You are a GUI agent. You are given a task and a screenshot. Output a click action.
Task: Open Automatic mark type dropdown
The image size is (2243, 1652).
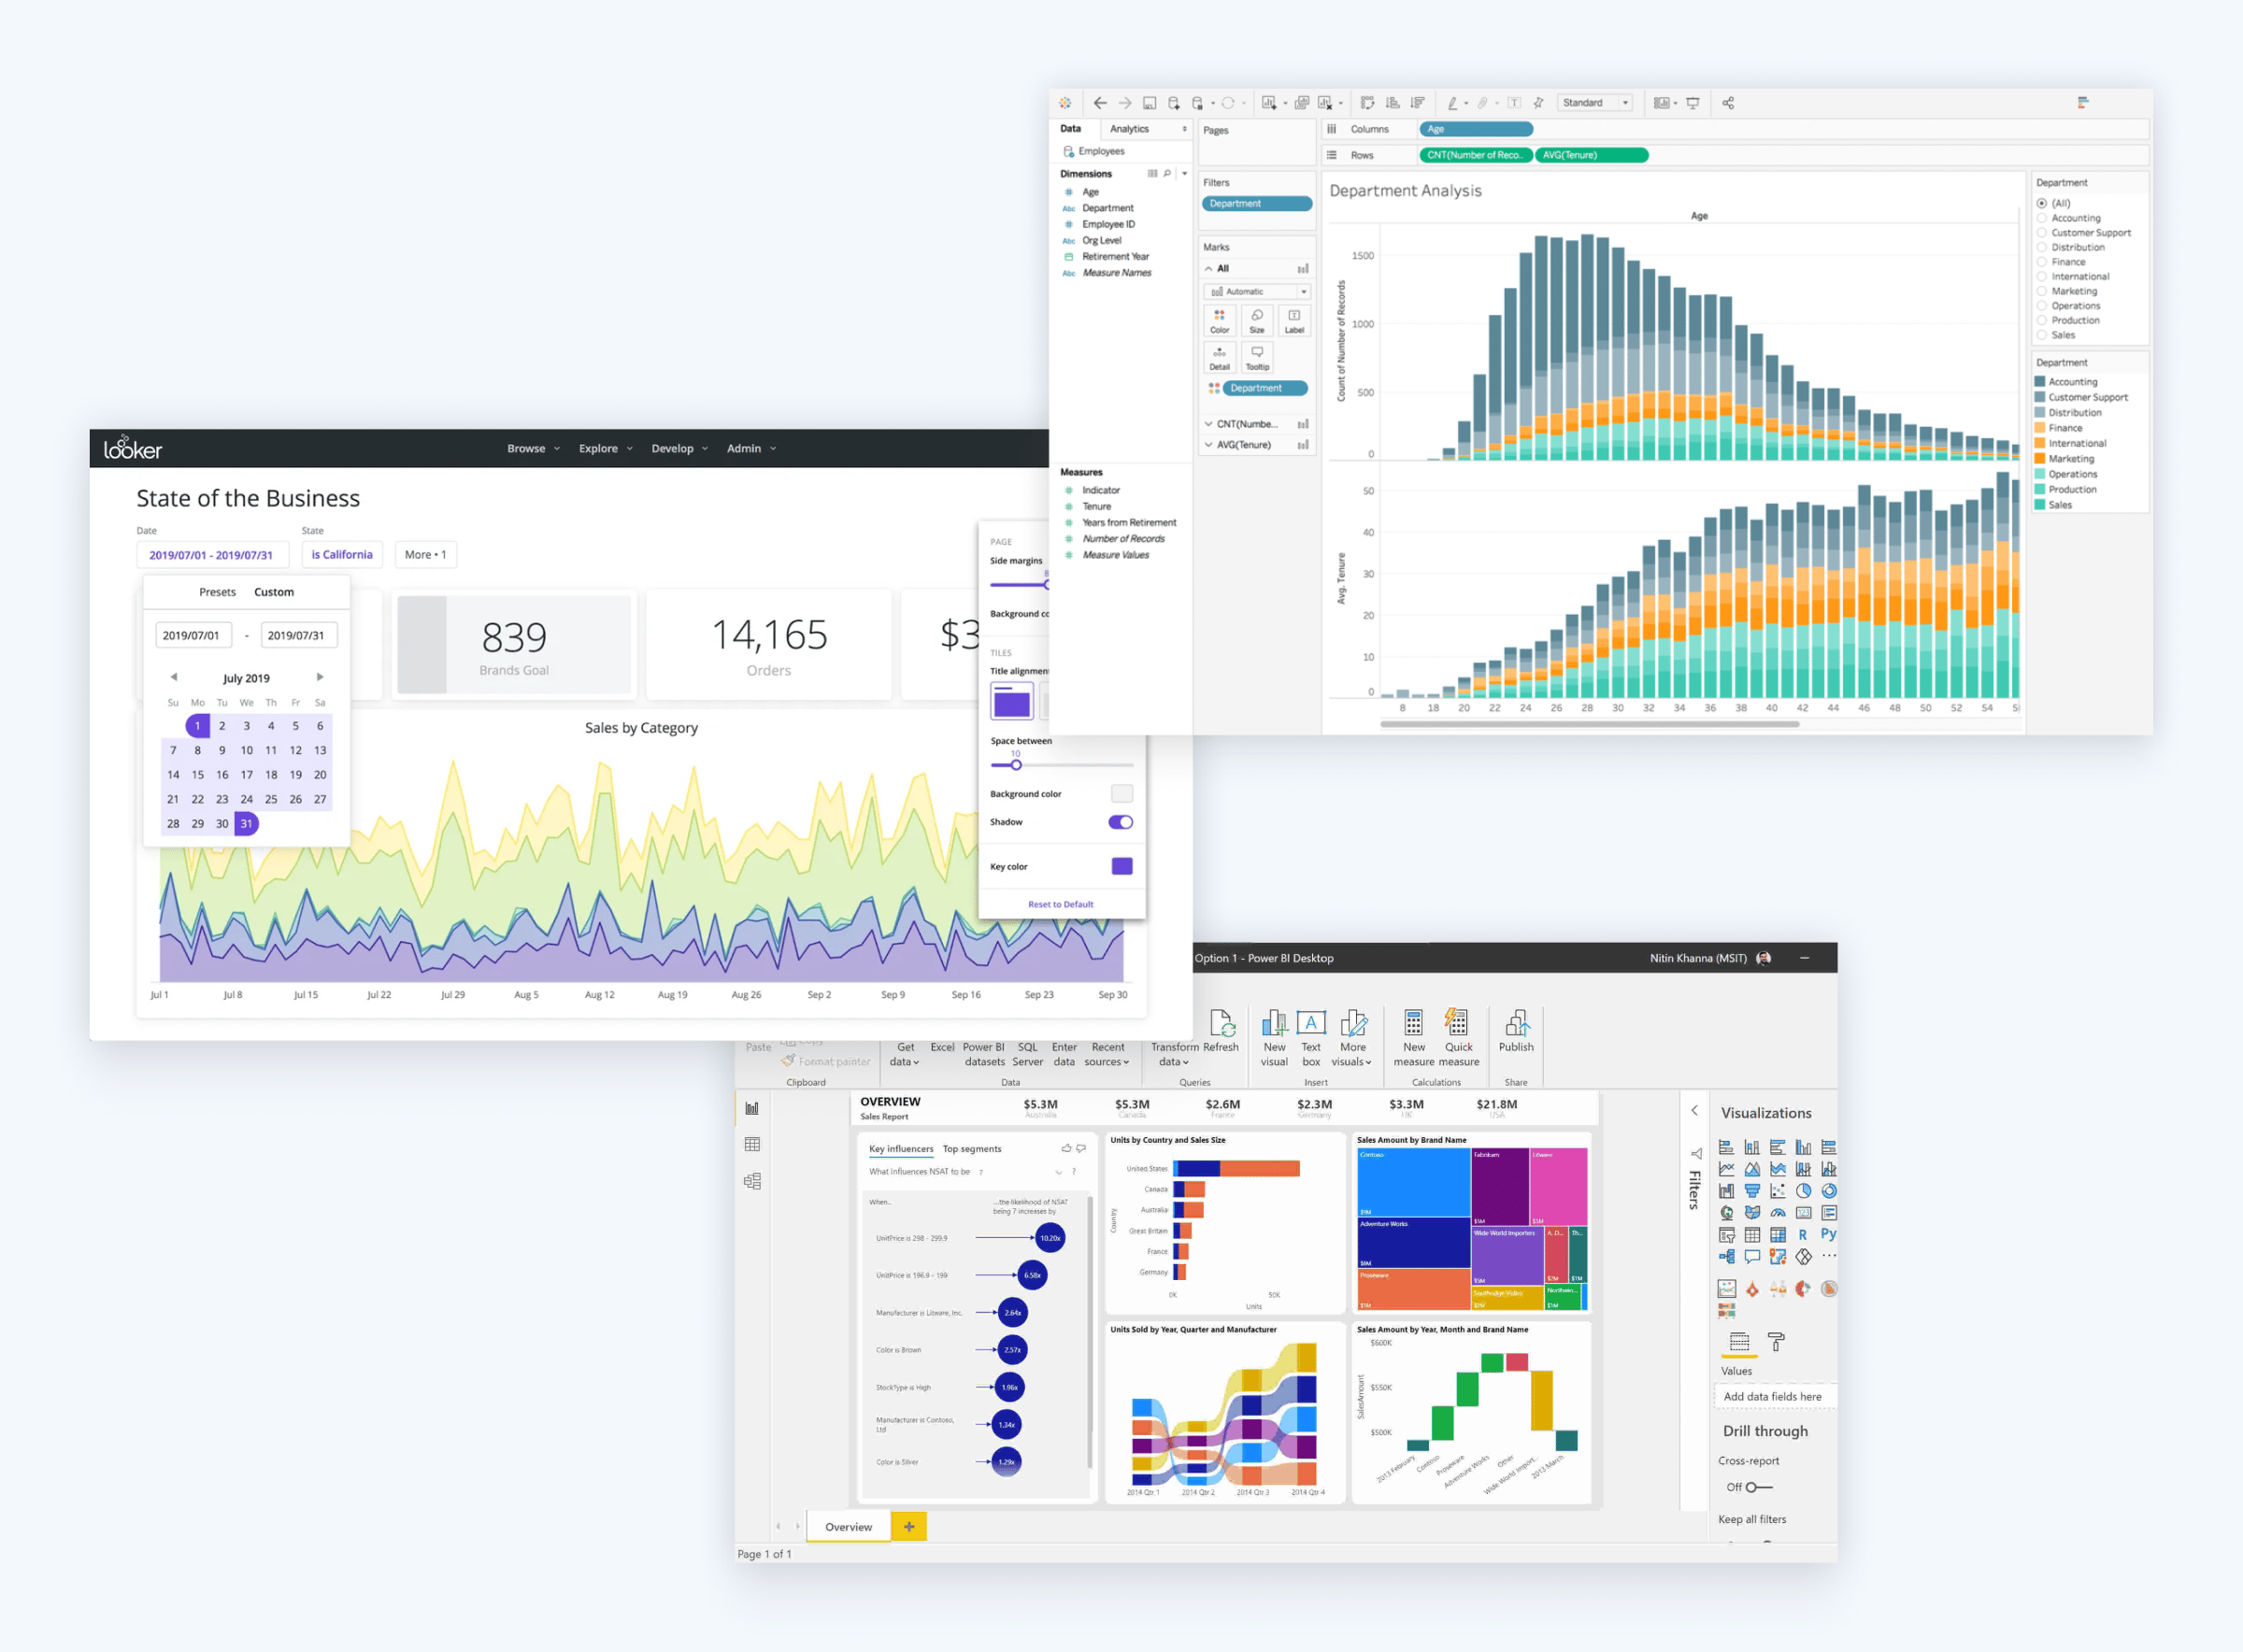pyautogui.click(x=1257, y=291)
